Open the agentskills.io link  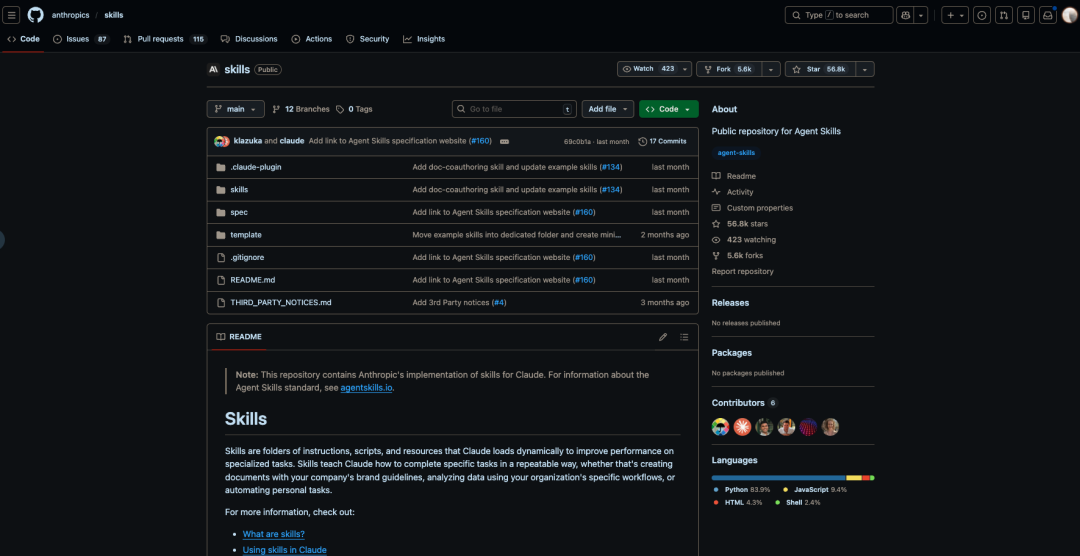click(366, 387)
